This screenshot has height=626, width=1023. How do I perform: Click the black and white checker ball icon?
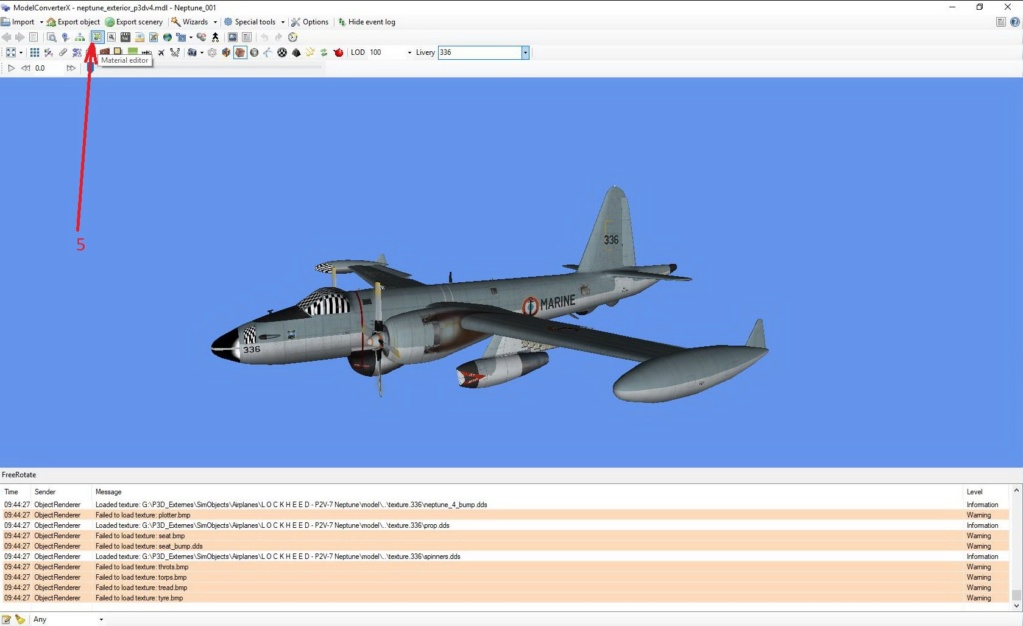pos(282,52)
